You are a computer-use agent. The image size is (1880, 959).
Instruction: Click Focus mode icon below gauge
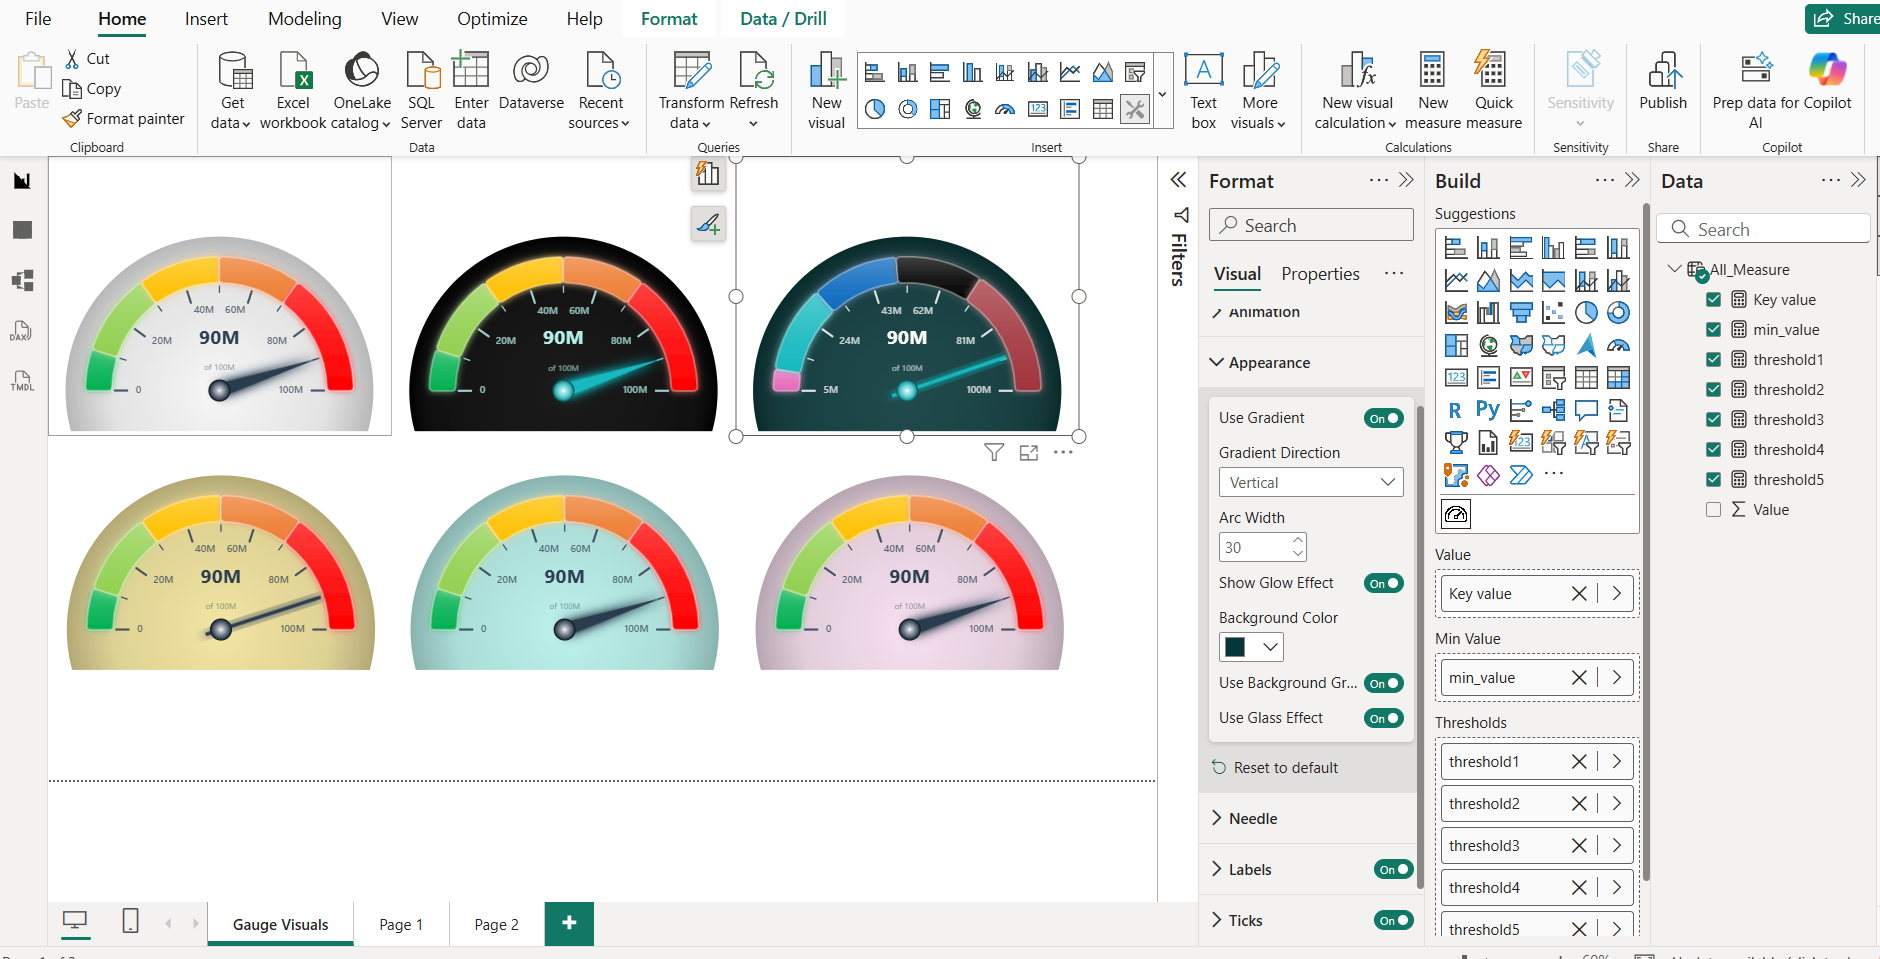(1028, 453)
